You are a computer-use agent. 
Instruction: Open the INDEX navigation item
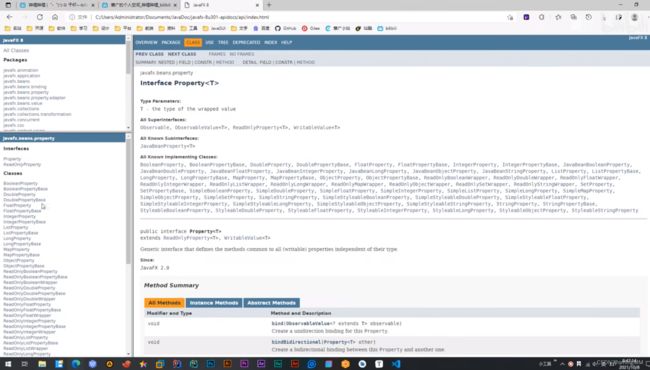pyautogui.click(x=271, y=42)
